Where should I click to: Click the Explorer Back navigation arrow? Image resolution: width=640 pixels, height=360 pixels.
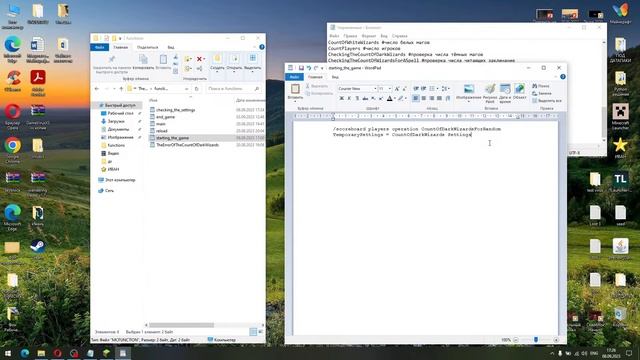click(97, 89)
